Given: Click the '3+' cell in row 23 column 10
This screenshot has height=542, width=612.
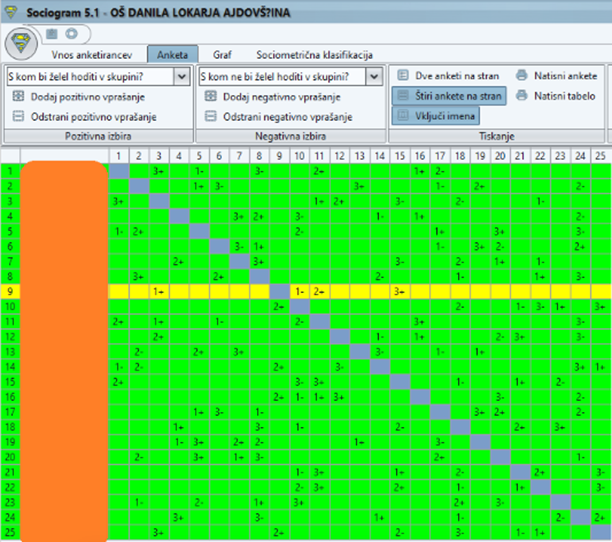Looking at the screenshot, I should pyautogui.click(x=299, y=502).
